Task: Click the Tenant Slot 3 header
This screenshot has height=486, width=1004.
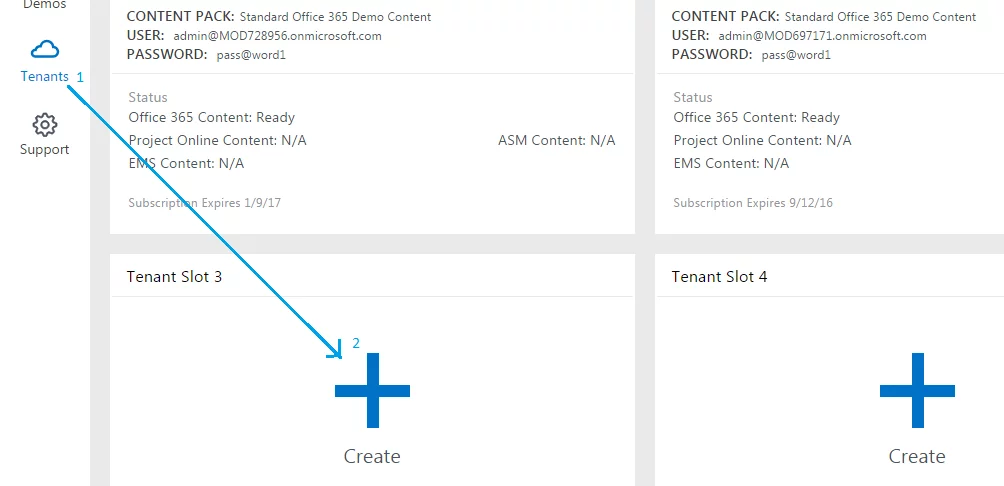Action: point(174,277)
